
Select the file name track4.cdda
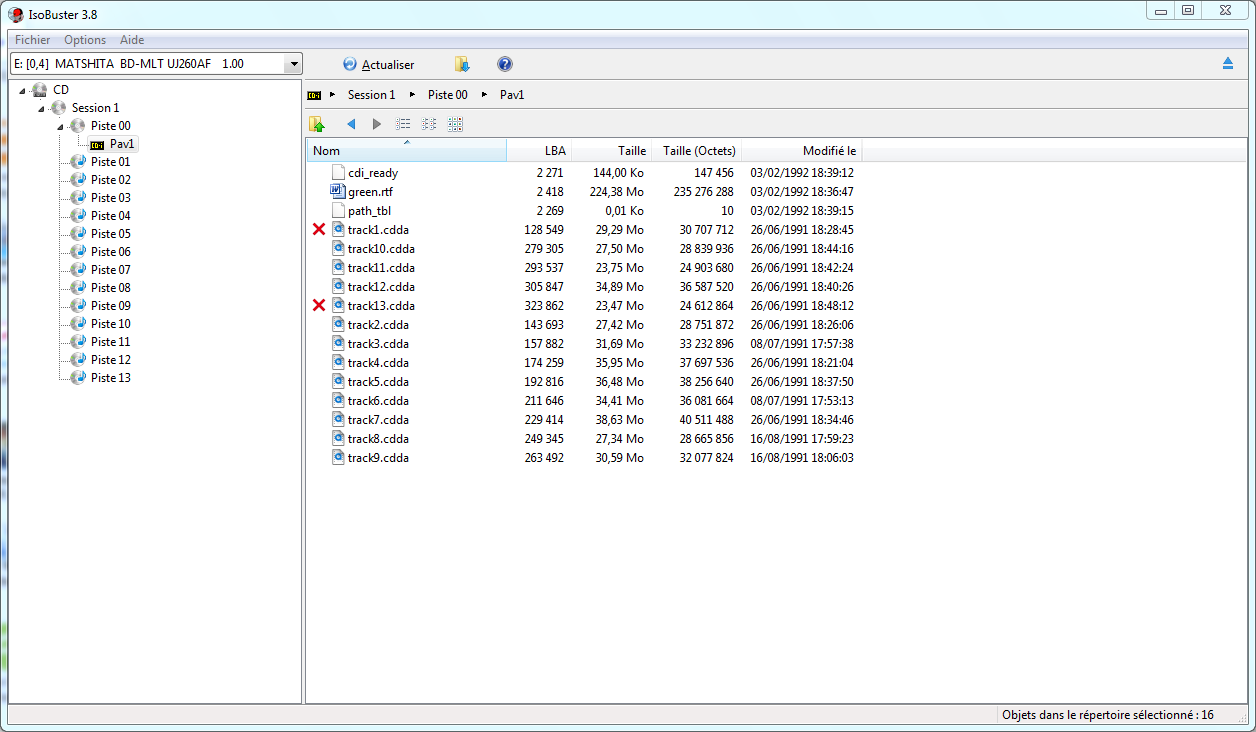click(x=378, y=363)
